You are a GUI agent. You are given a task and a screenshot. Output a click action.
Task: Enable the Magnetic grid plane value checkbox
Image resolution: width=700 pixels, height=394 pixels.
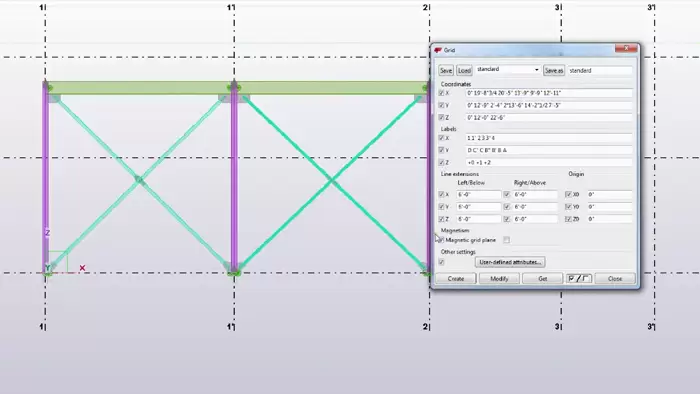coord(507,240)
